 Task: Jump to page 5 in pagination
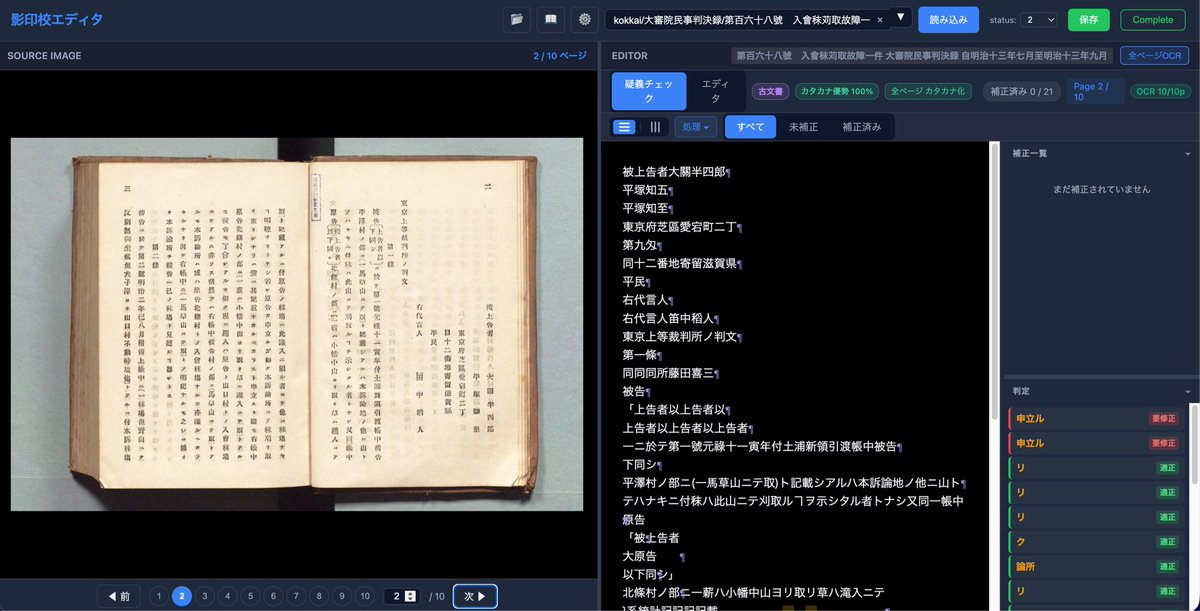[x=250, y=596]
